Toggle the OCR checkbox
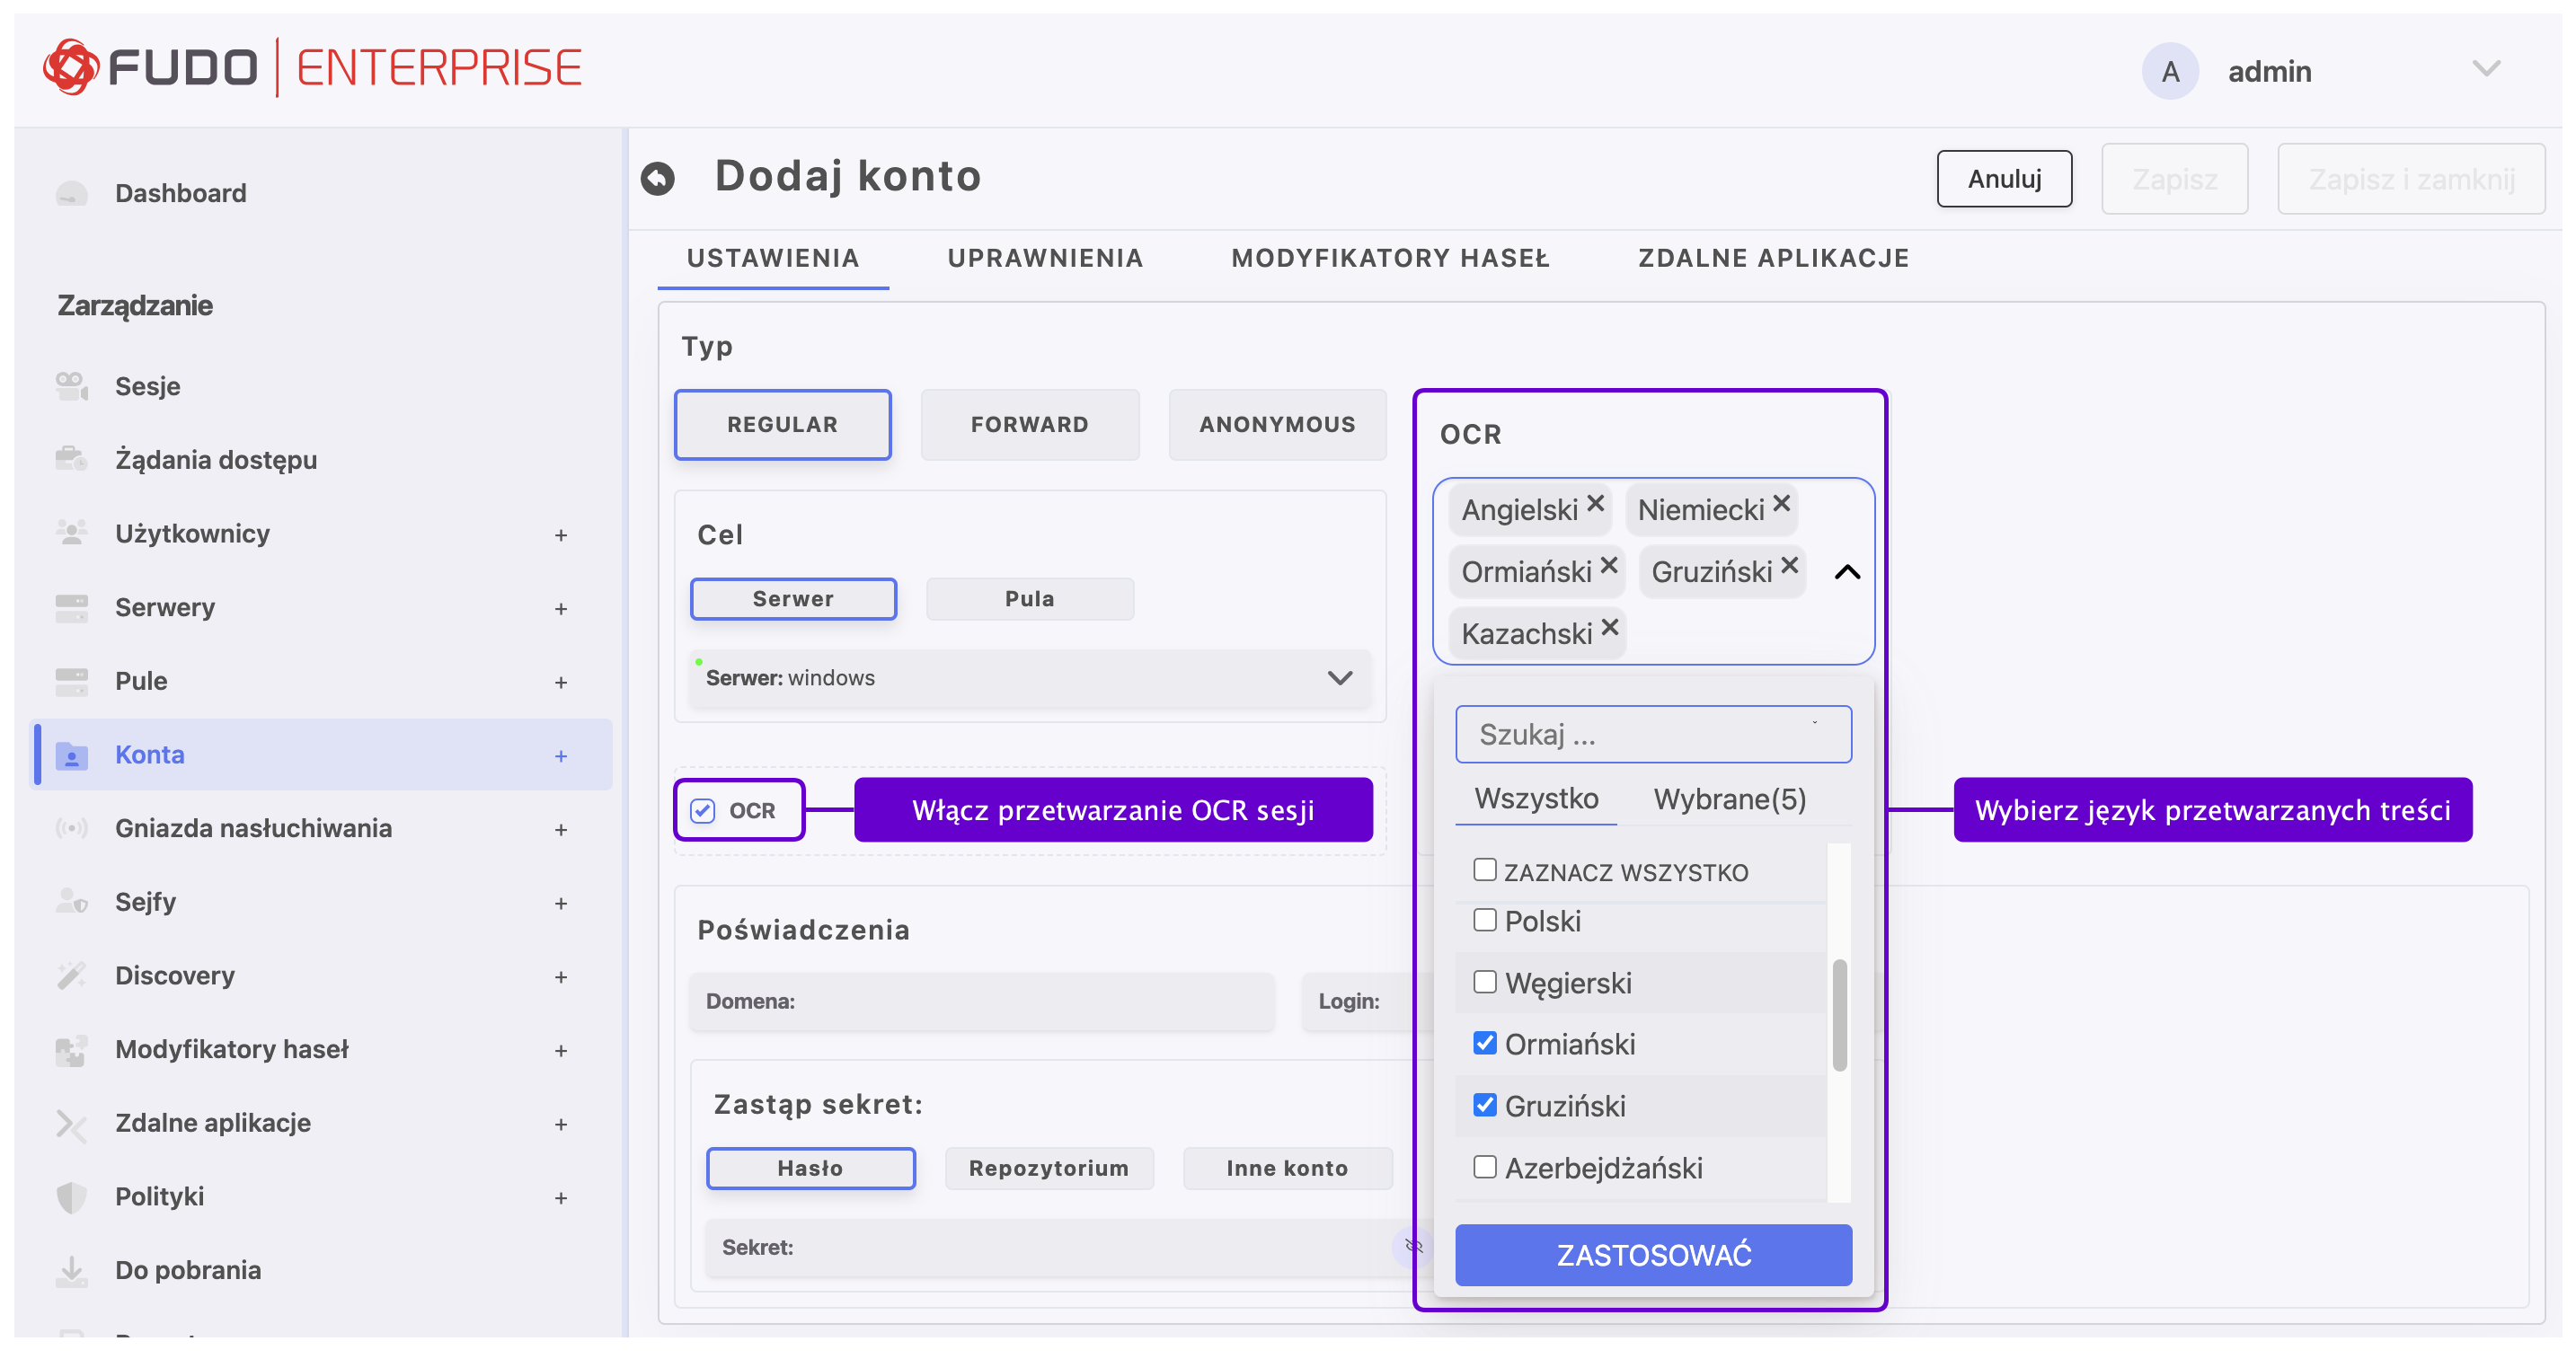The width and height of the screenshot is (2576, 1359). pos(703,811)
